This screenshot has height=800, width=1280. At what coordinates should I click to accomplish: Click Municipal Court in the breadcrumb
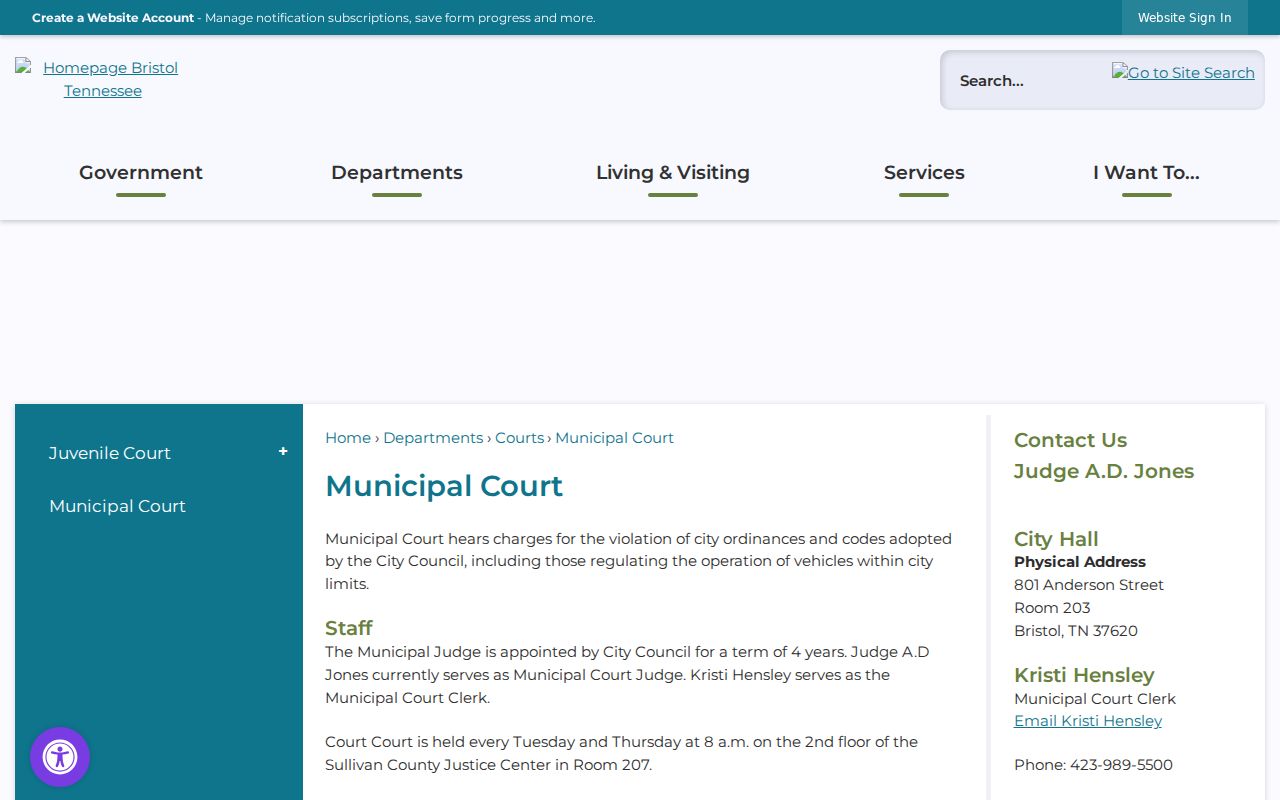(614, 438)
